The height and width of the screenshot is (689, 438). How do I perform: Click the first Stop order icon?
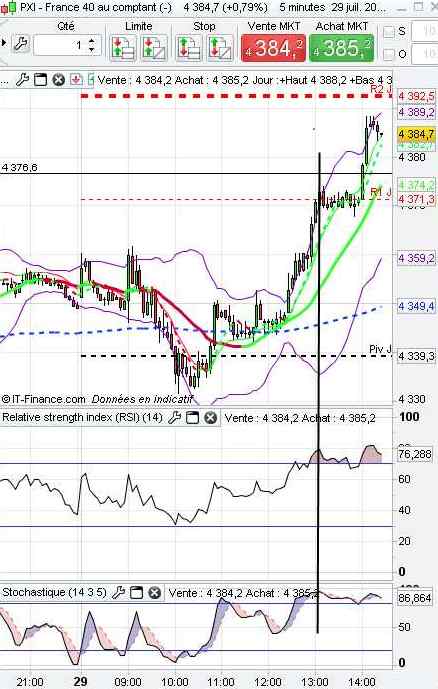click(189, 47)
